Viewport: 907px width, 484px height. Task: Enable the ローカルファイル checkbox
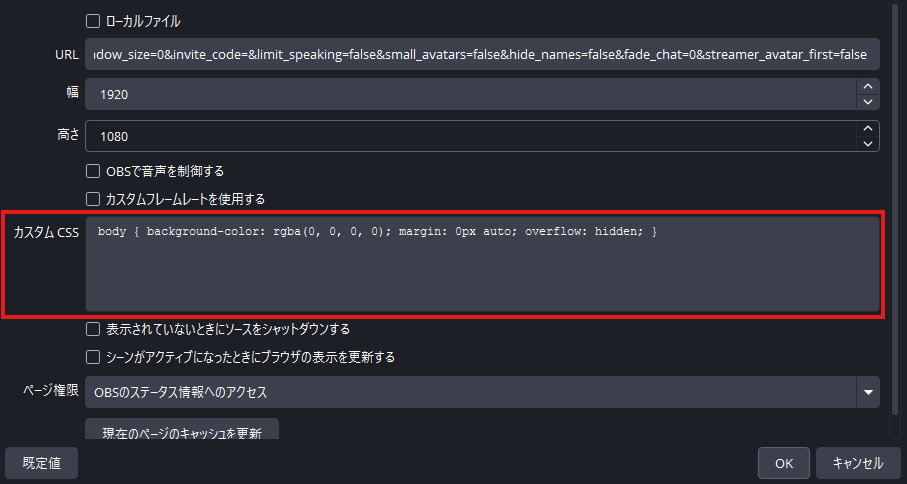(93, 21)
